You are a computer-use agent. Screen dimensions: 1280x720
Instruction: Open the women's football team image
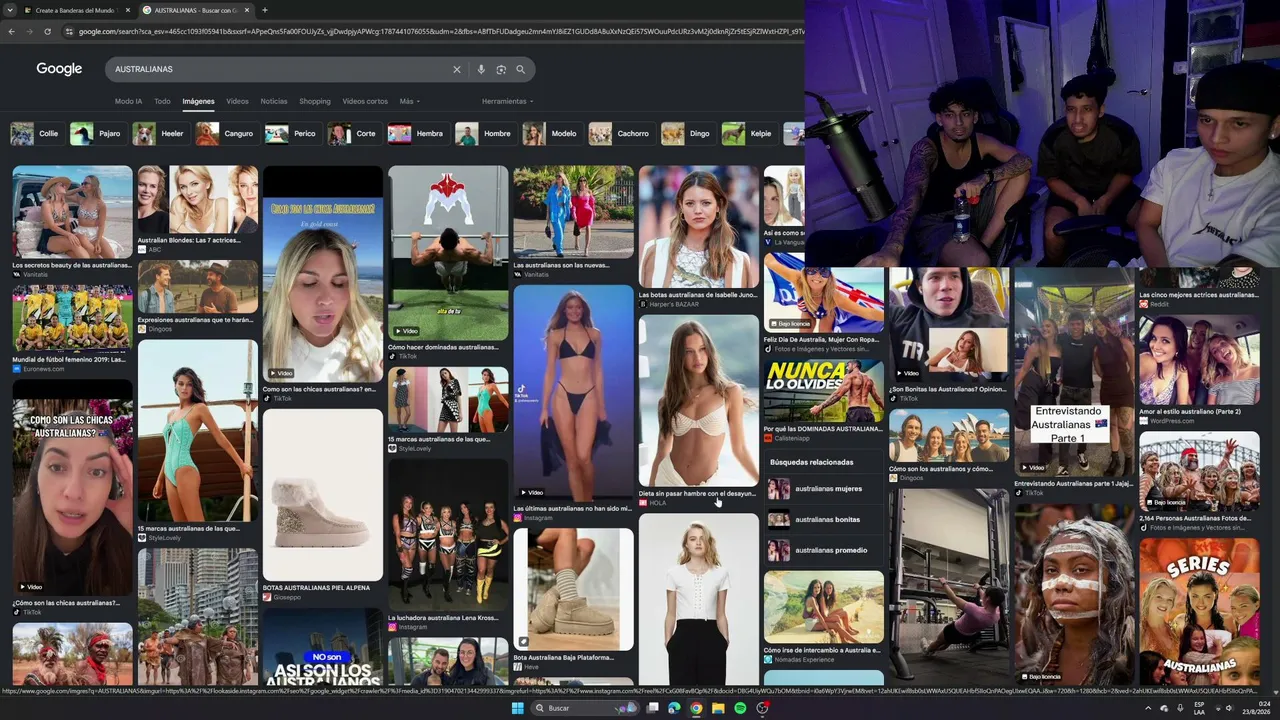click(72, 318)
